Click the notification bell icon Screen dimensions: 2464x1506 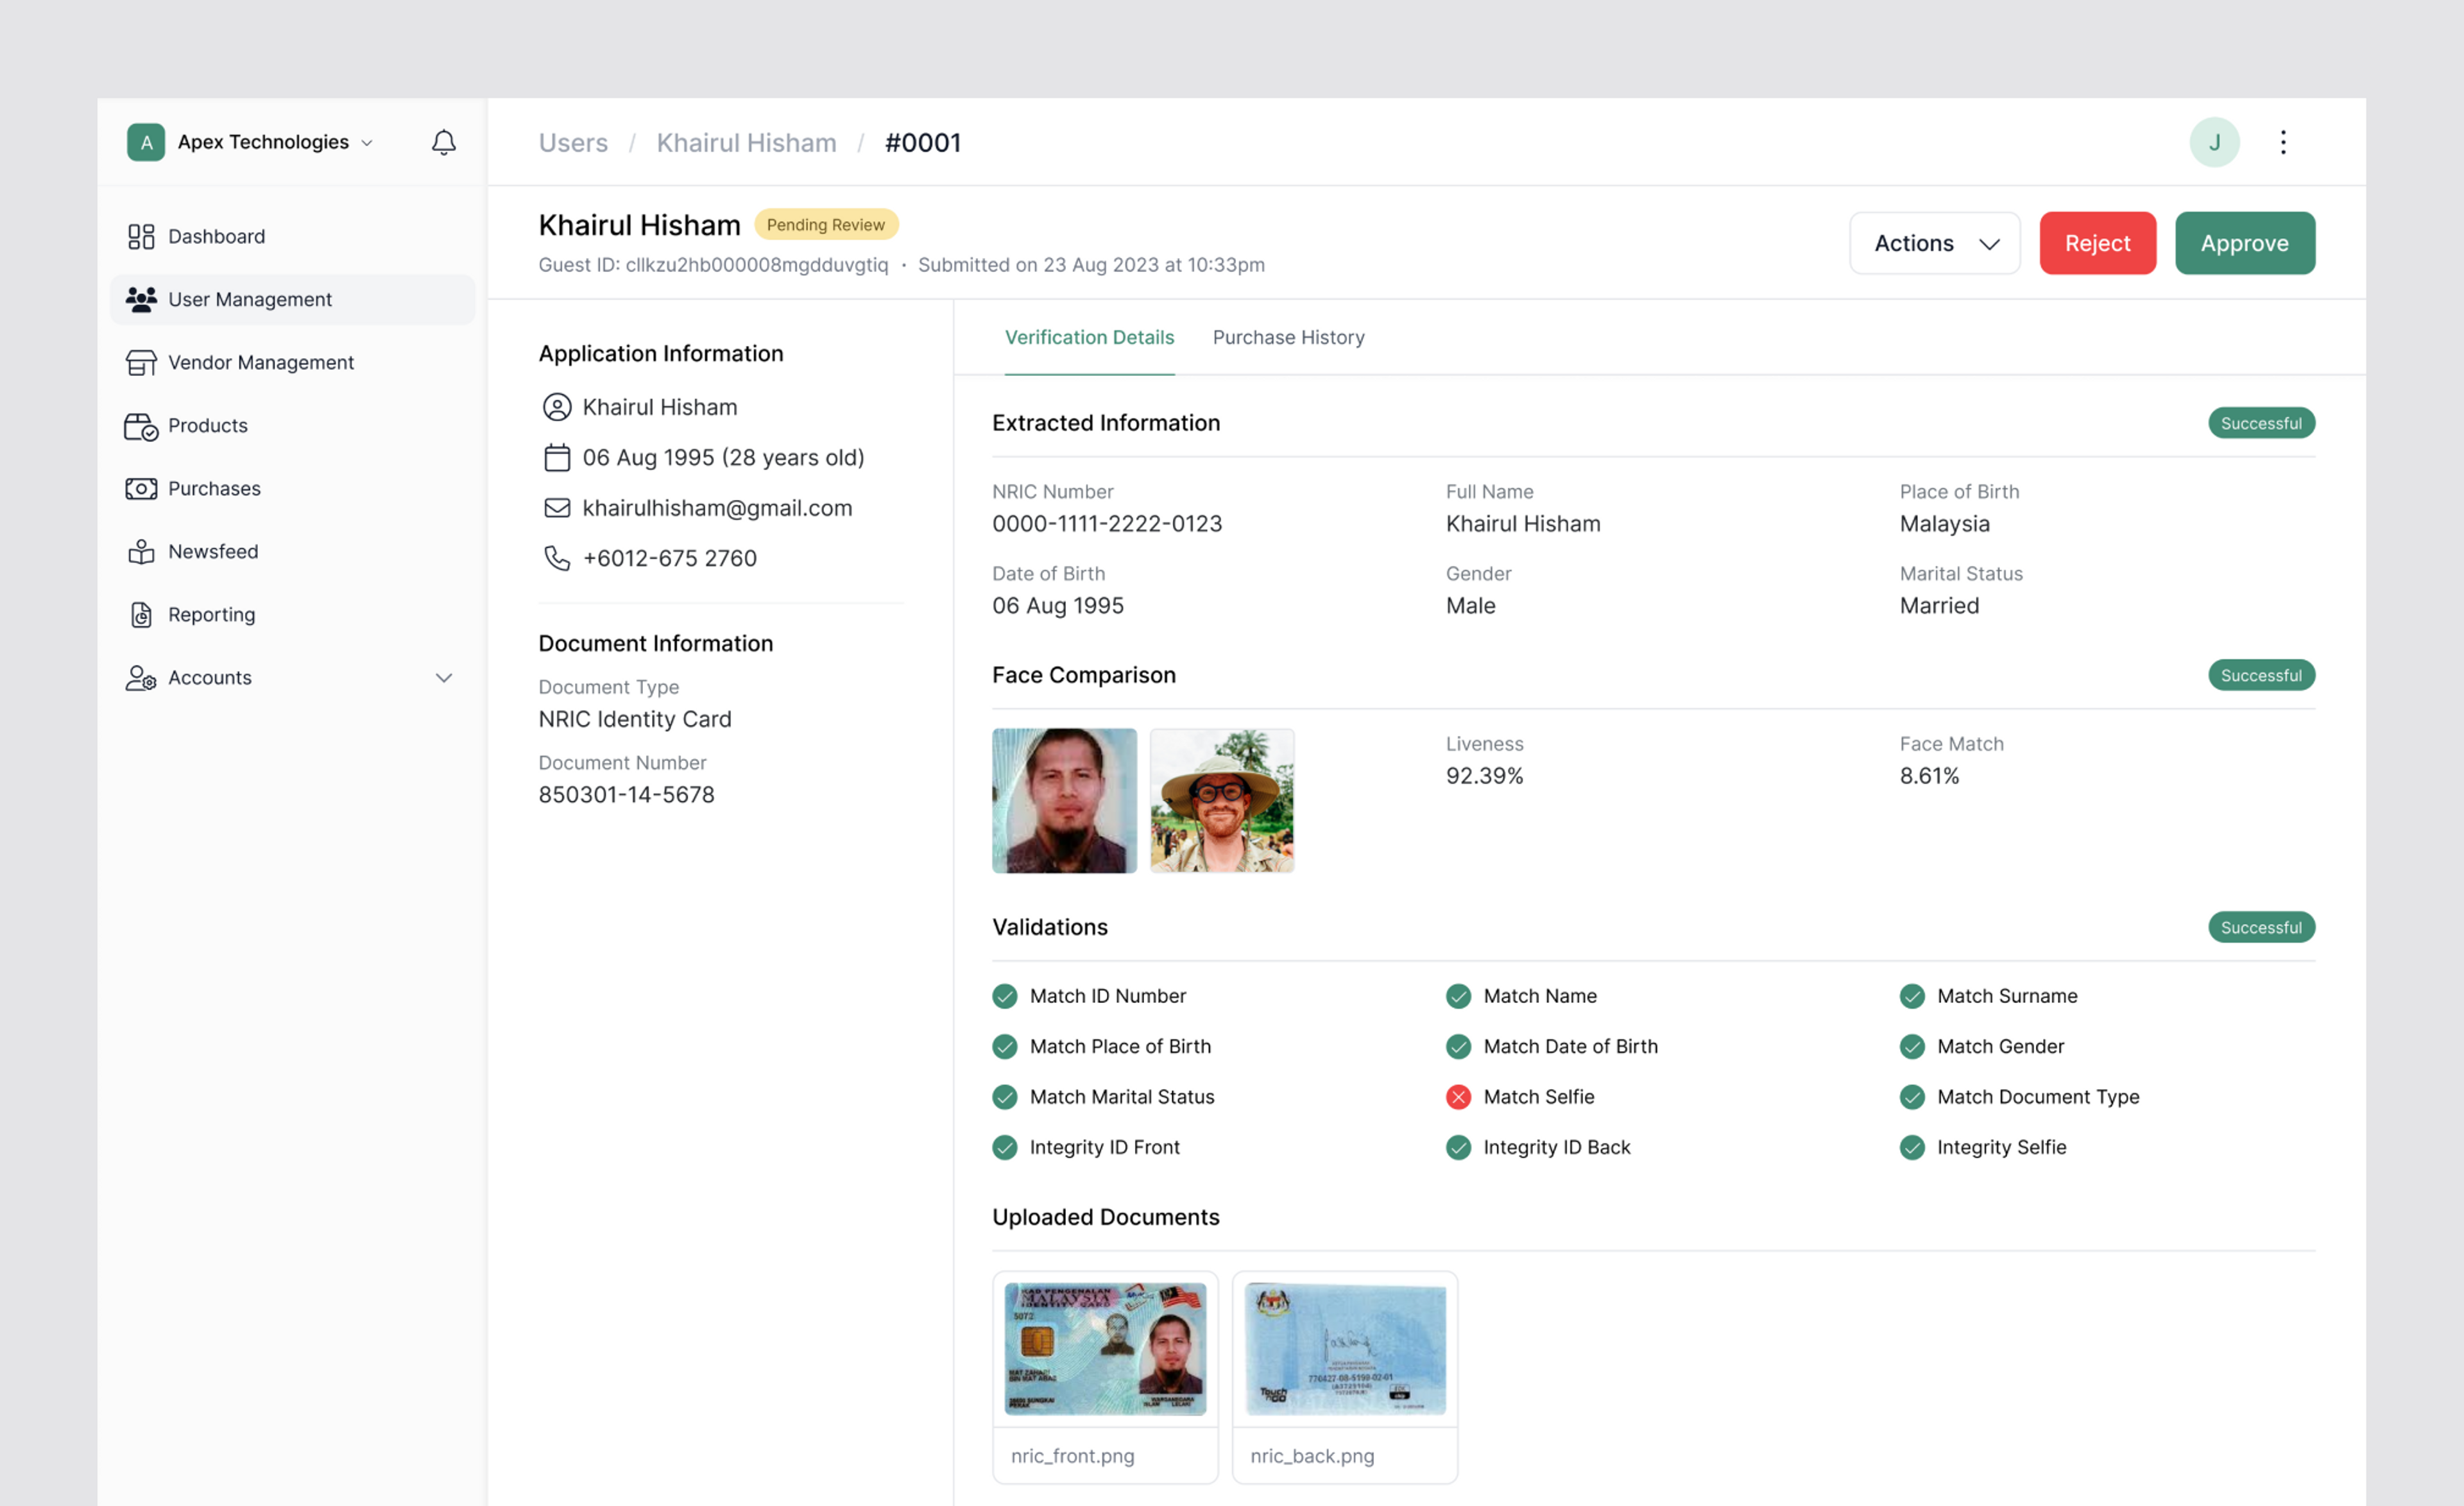click(443, 143)
